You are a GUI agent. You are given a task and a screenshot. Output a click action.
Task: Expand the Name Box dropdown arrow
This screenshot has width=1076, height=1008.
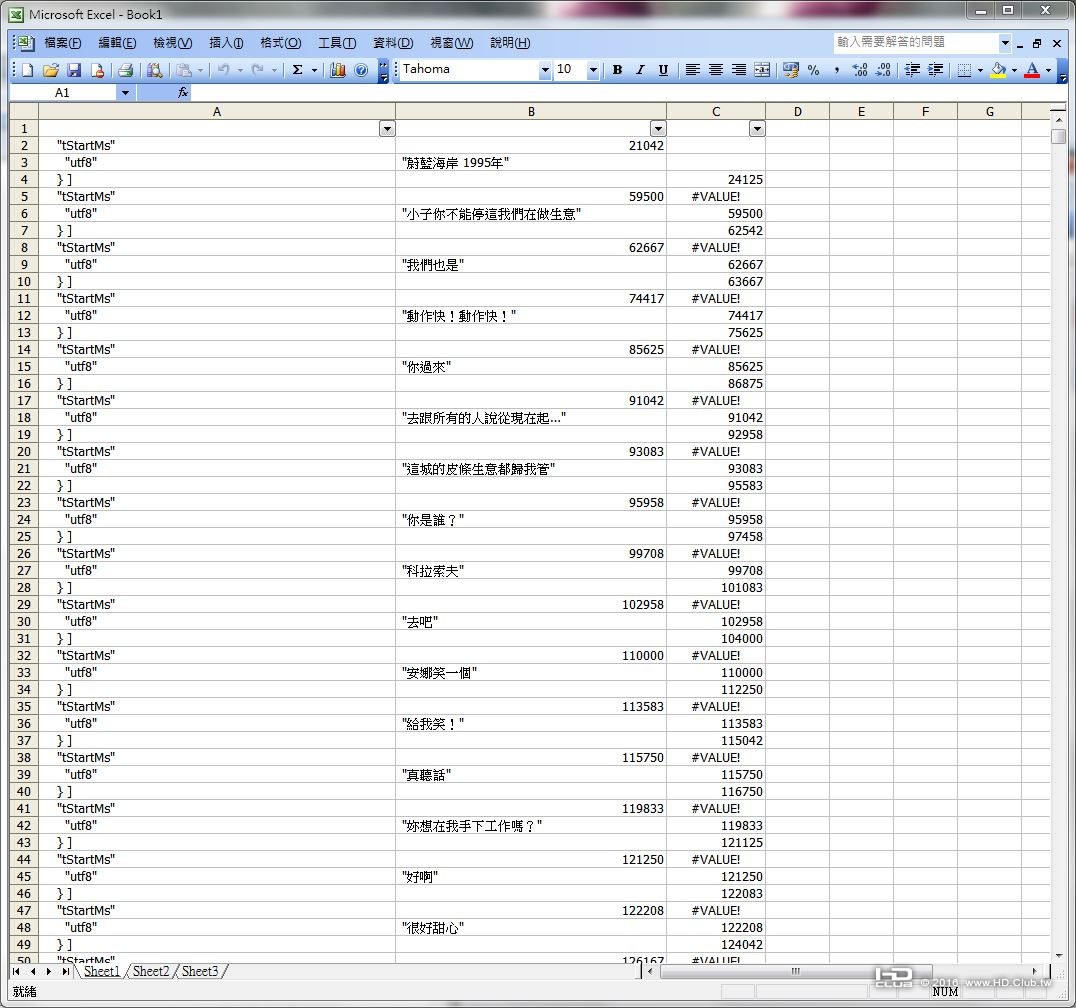[x=125, y=93]
